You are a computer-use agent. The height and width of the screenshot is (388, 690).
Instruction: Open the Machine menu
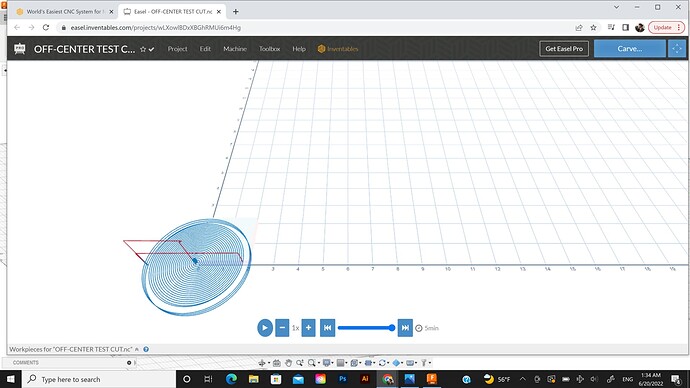[235, 49]
